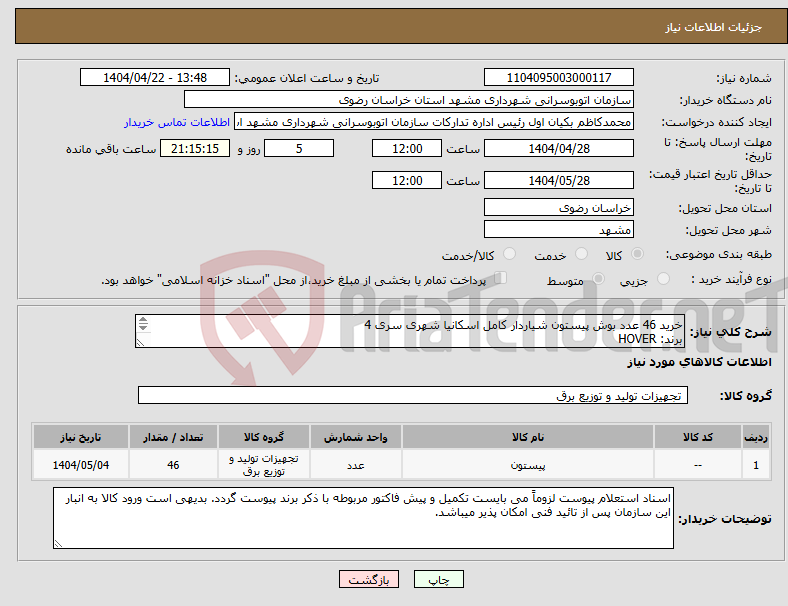
Task: Click the need number field 1104095003000117
Action: pos(558,77)
